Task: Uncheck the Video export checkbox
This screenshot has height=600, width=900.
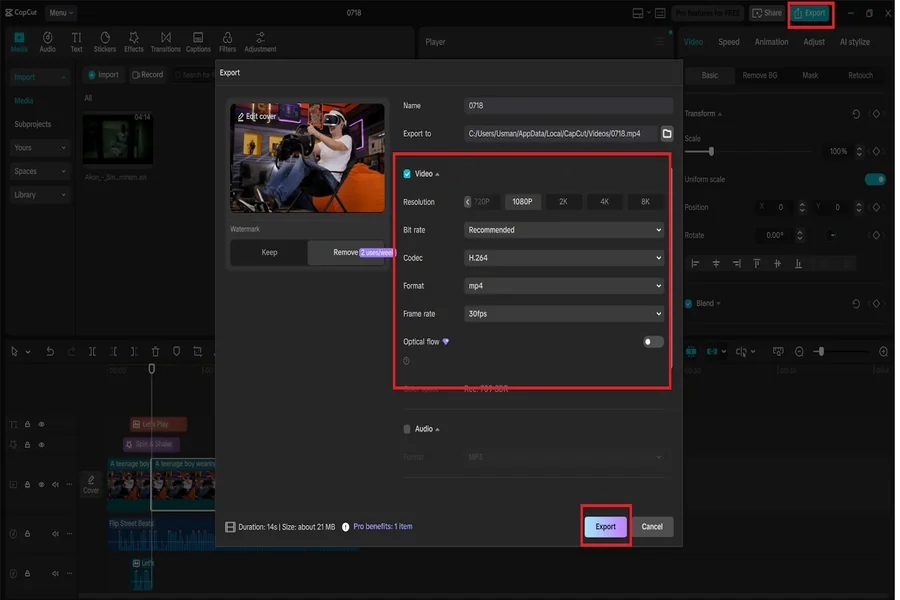Action: tap(407, 174)
